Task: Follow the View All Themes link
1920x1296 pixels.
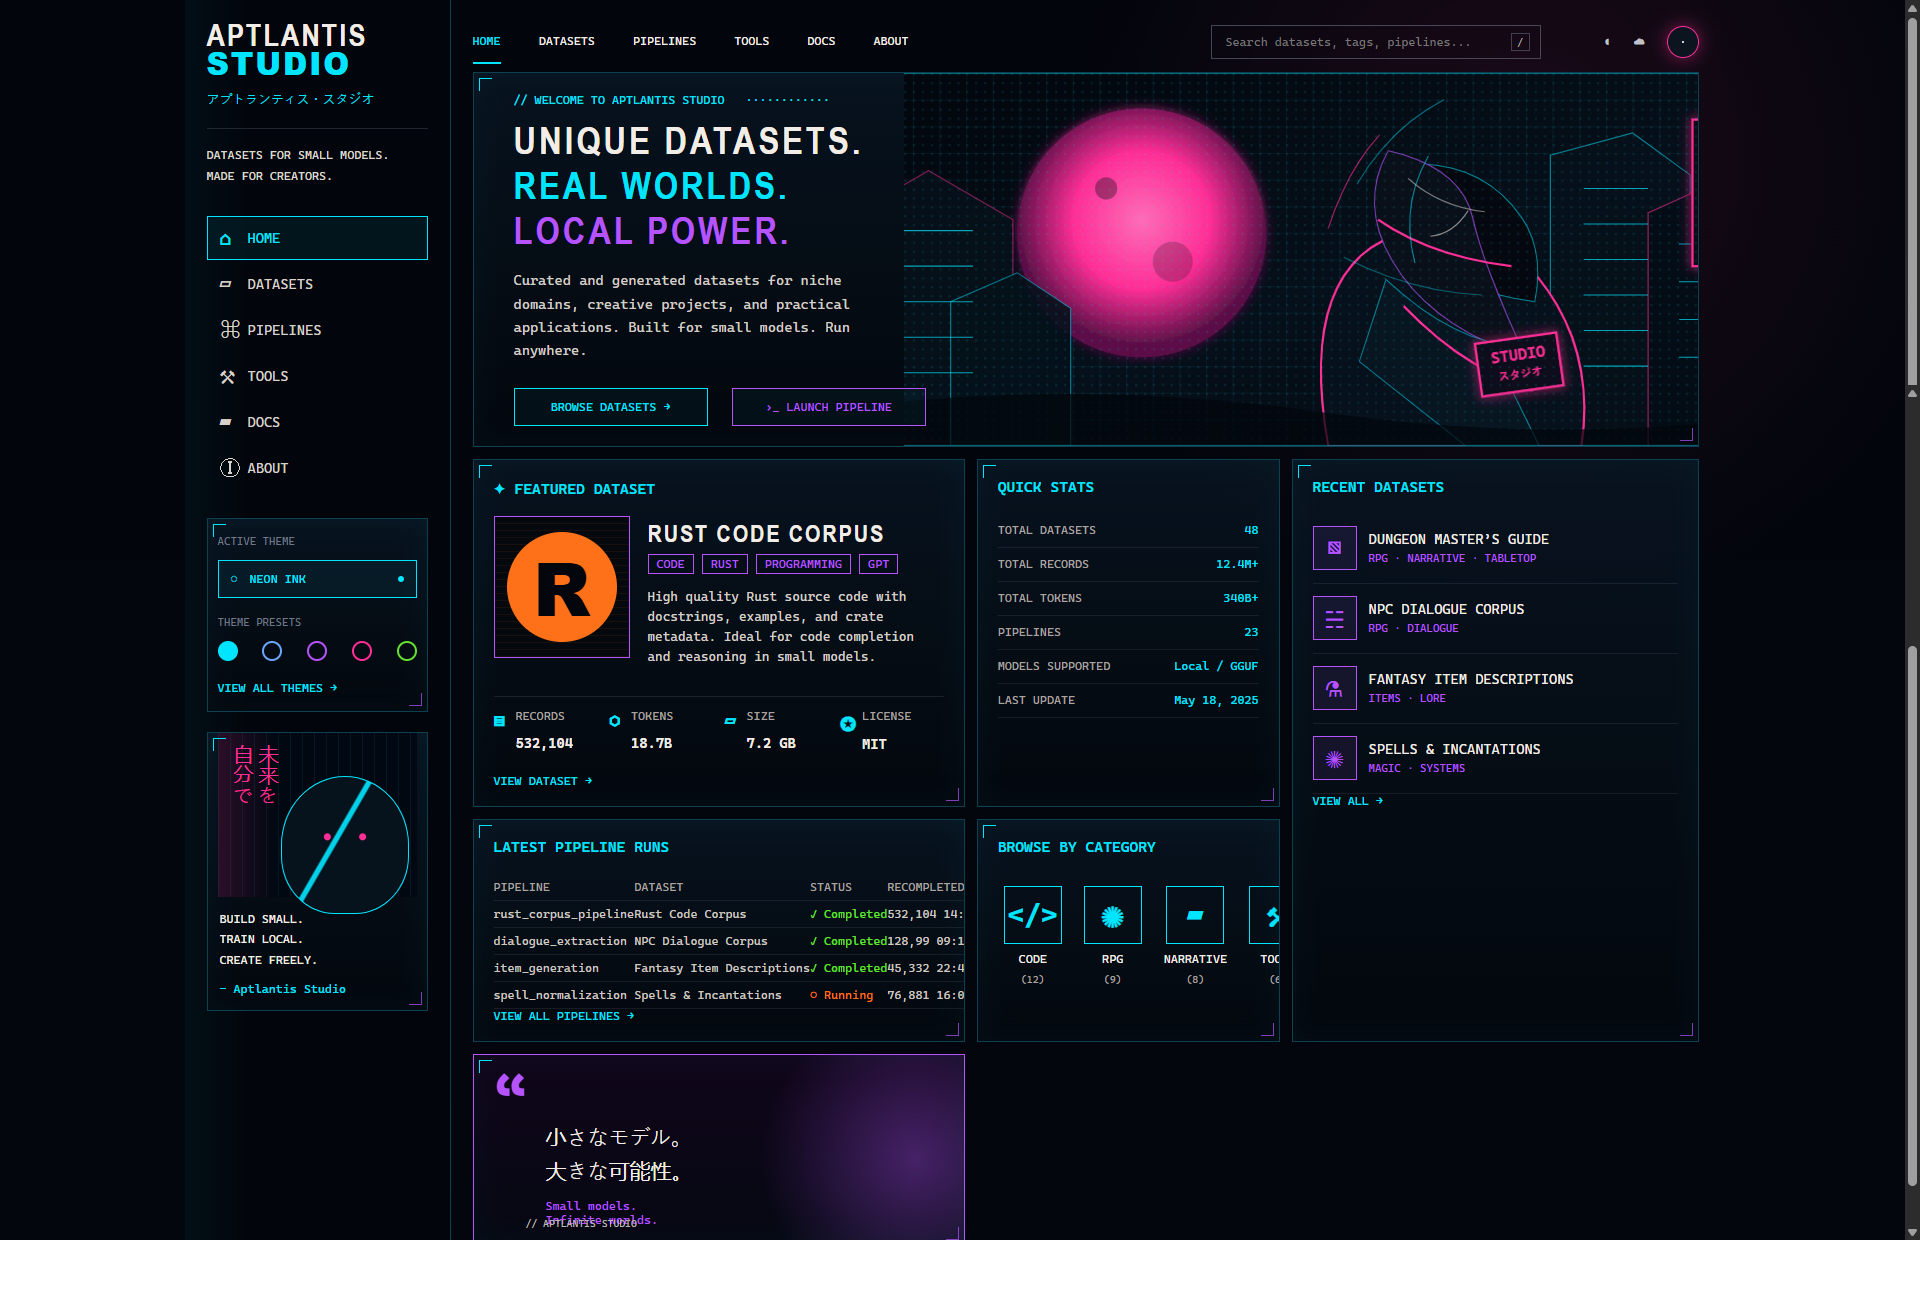Action: [x=278, y=689]
